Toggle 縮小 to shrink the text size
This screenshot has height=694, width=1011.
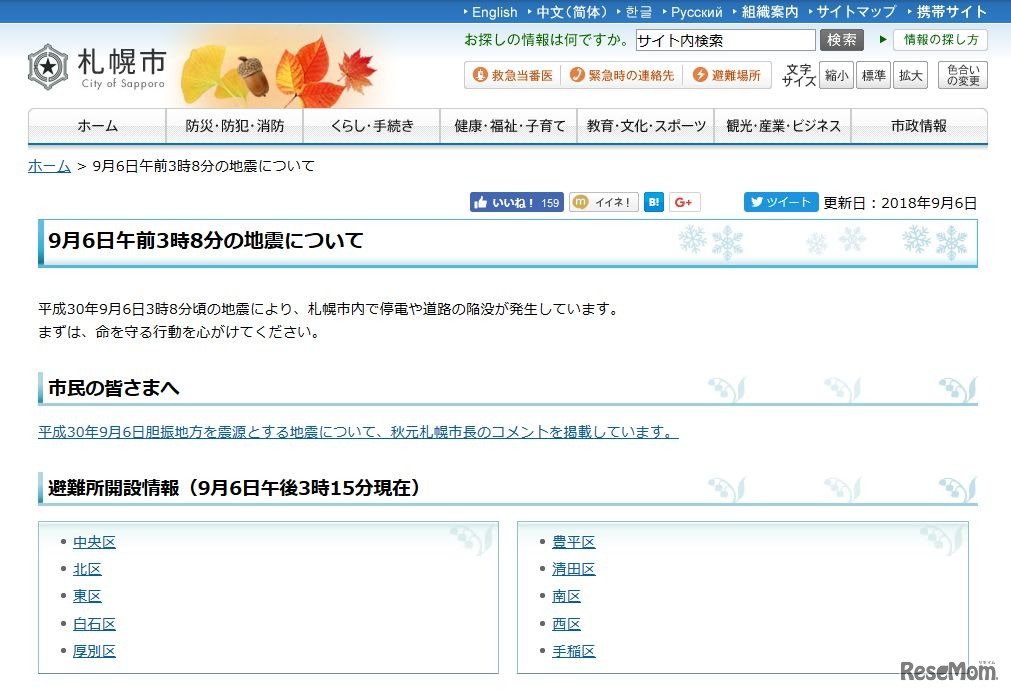pyautogui.click(x=836, y=75)
